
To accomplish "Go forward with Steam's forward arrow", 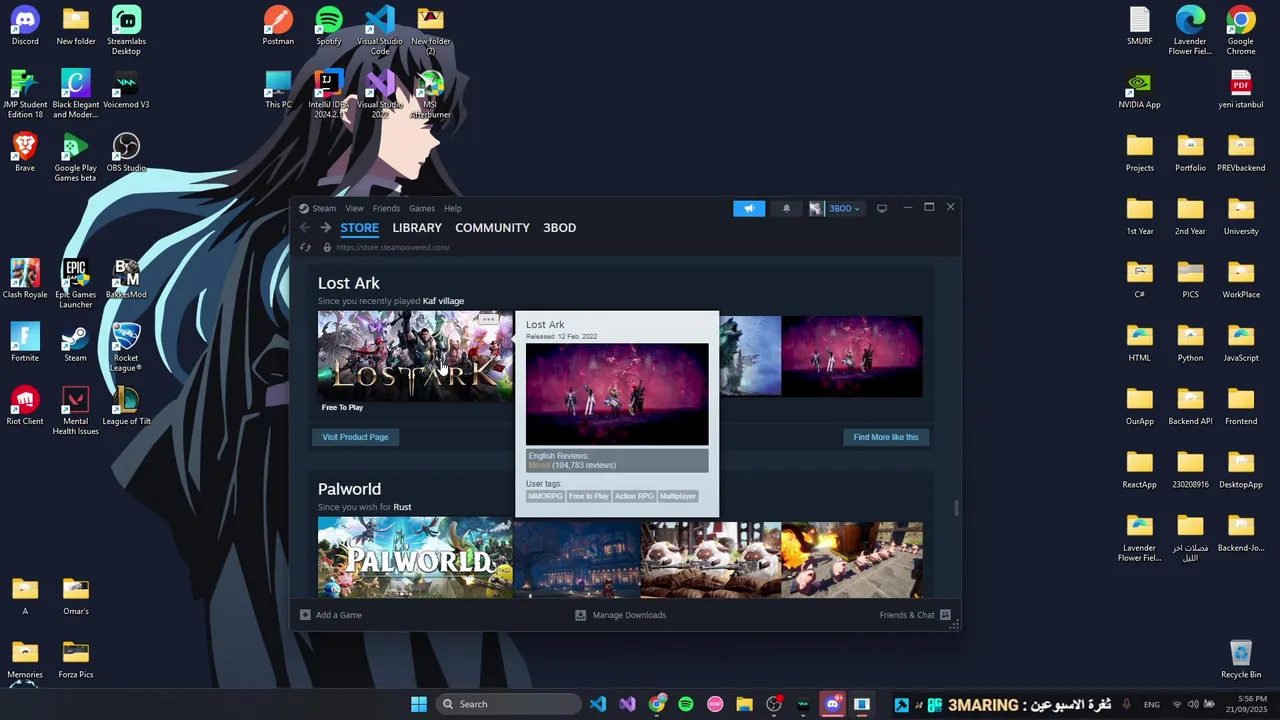I will 325,228.
